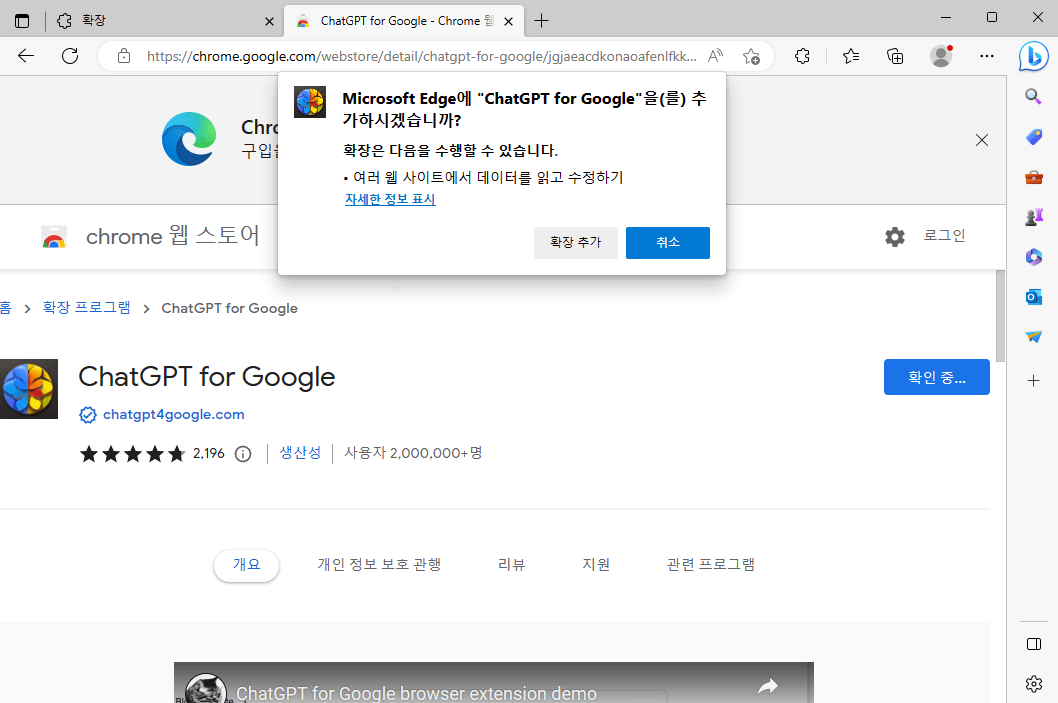
Task: Cancel install with 취소 button
Action: pyautogui.click(x=668, y=242)
